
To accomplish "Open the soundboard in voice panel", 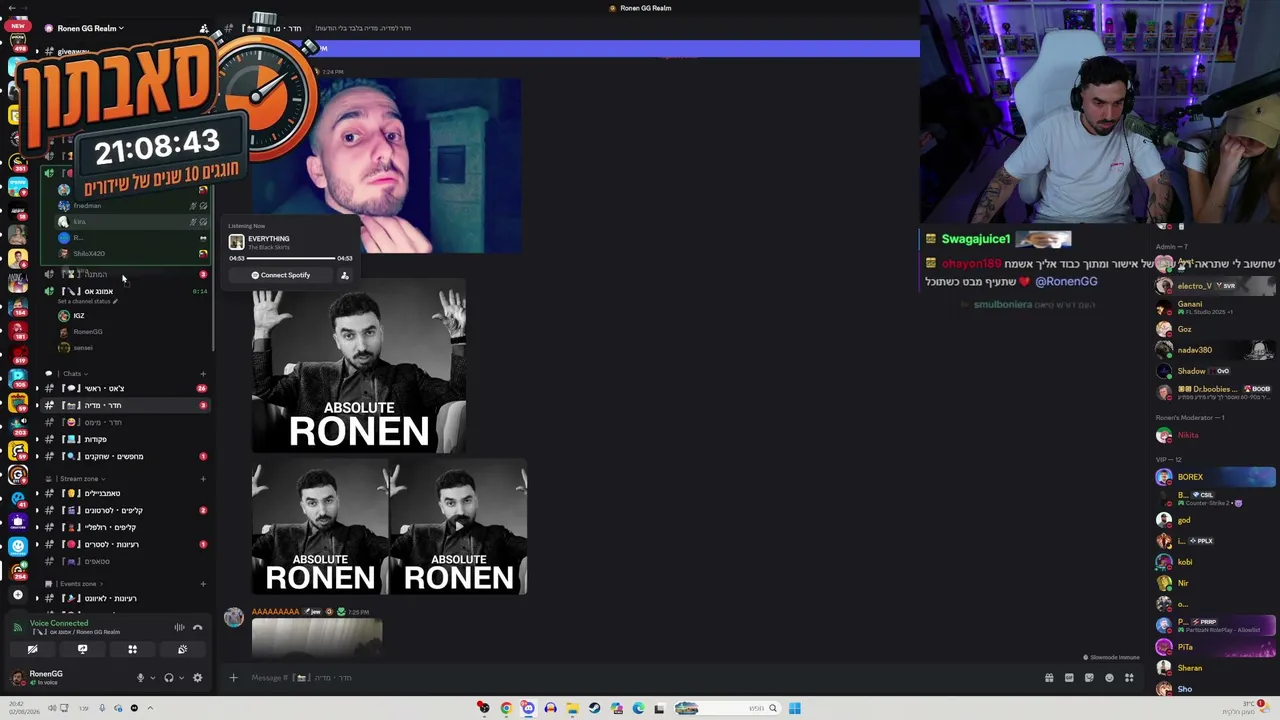I will click(182, 649).
